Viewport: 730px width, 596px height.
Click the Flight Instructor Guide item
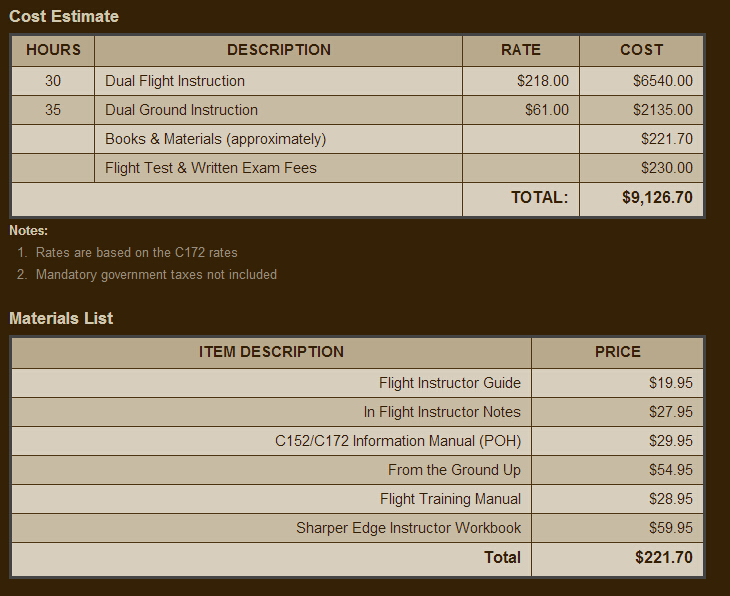click(x=450, y=383)
